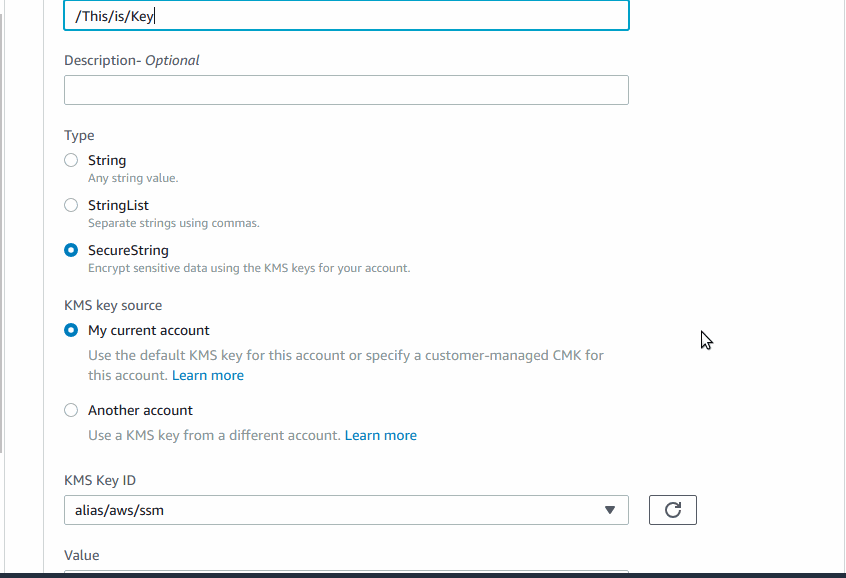This screenshot has width=846, height=578.
Task: Click the 'KMS Key ID' label
Action: [x=100, y=480]
